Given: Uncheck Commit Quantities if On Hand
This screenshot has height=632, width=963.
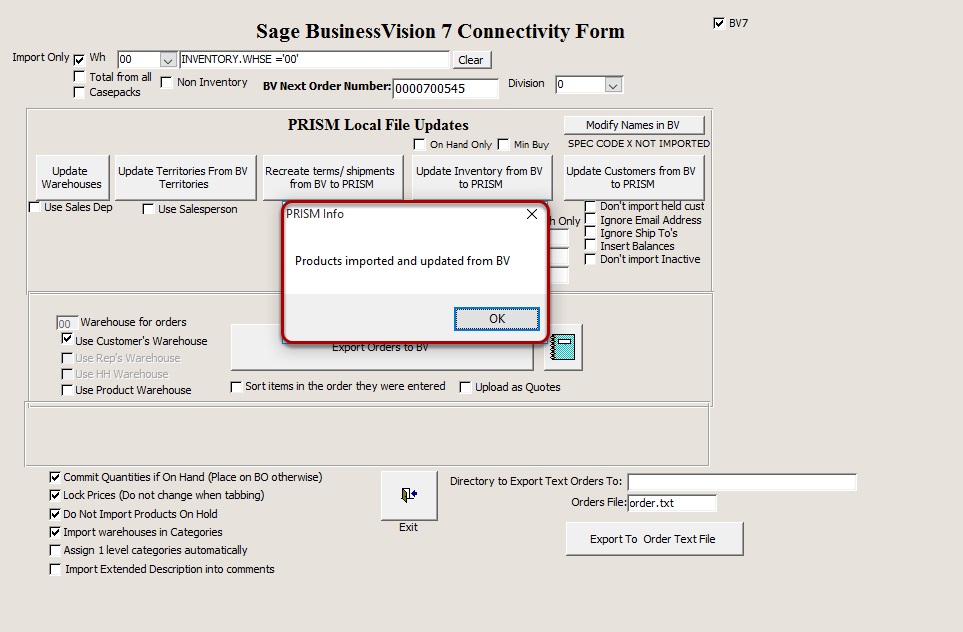Looking at the screenshot, I should coord(55,477).
